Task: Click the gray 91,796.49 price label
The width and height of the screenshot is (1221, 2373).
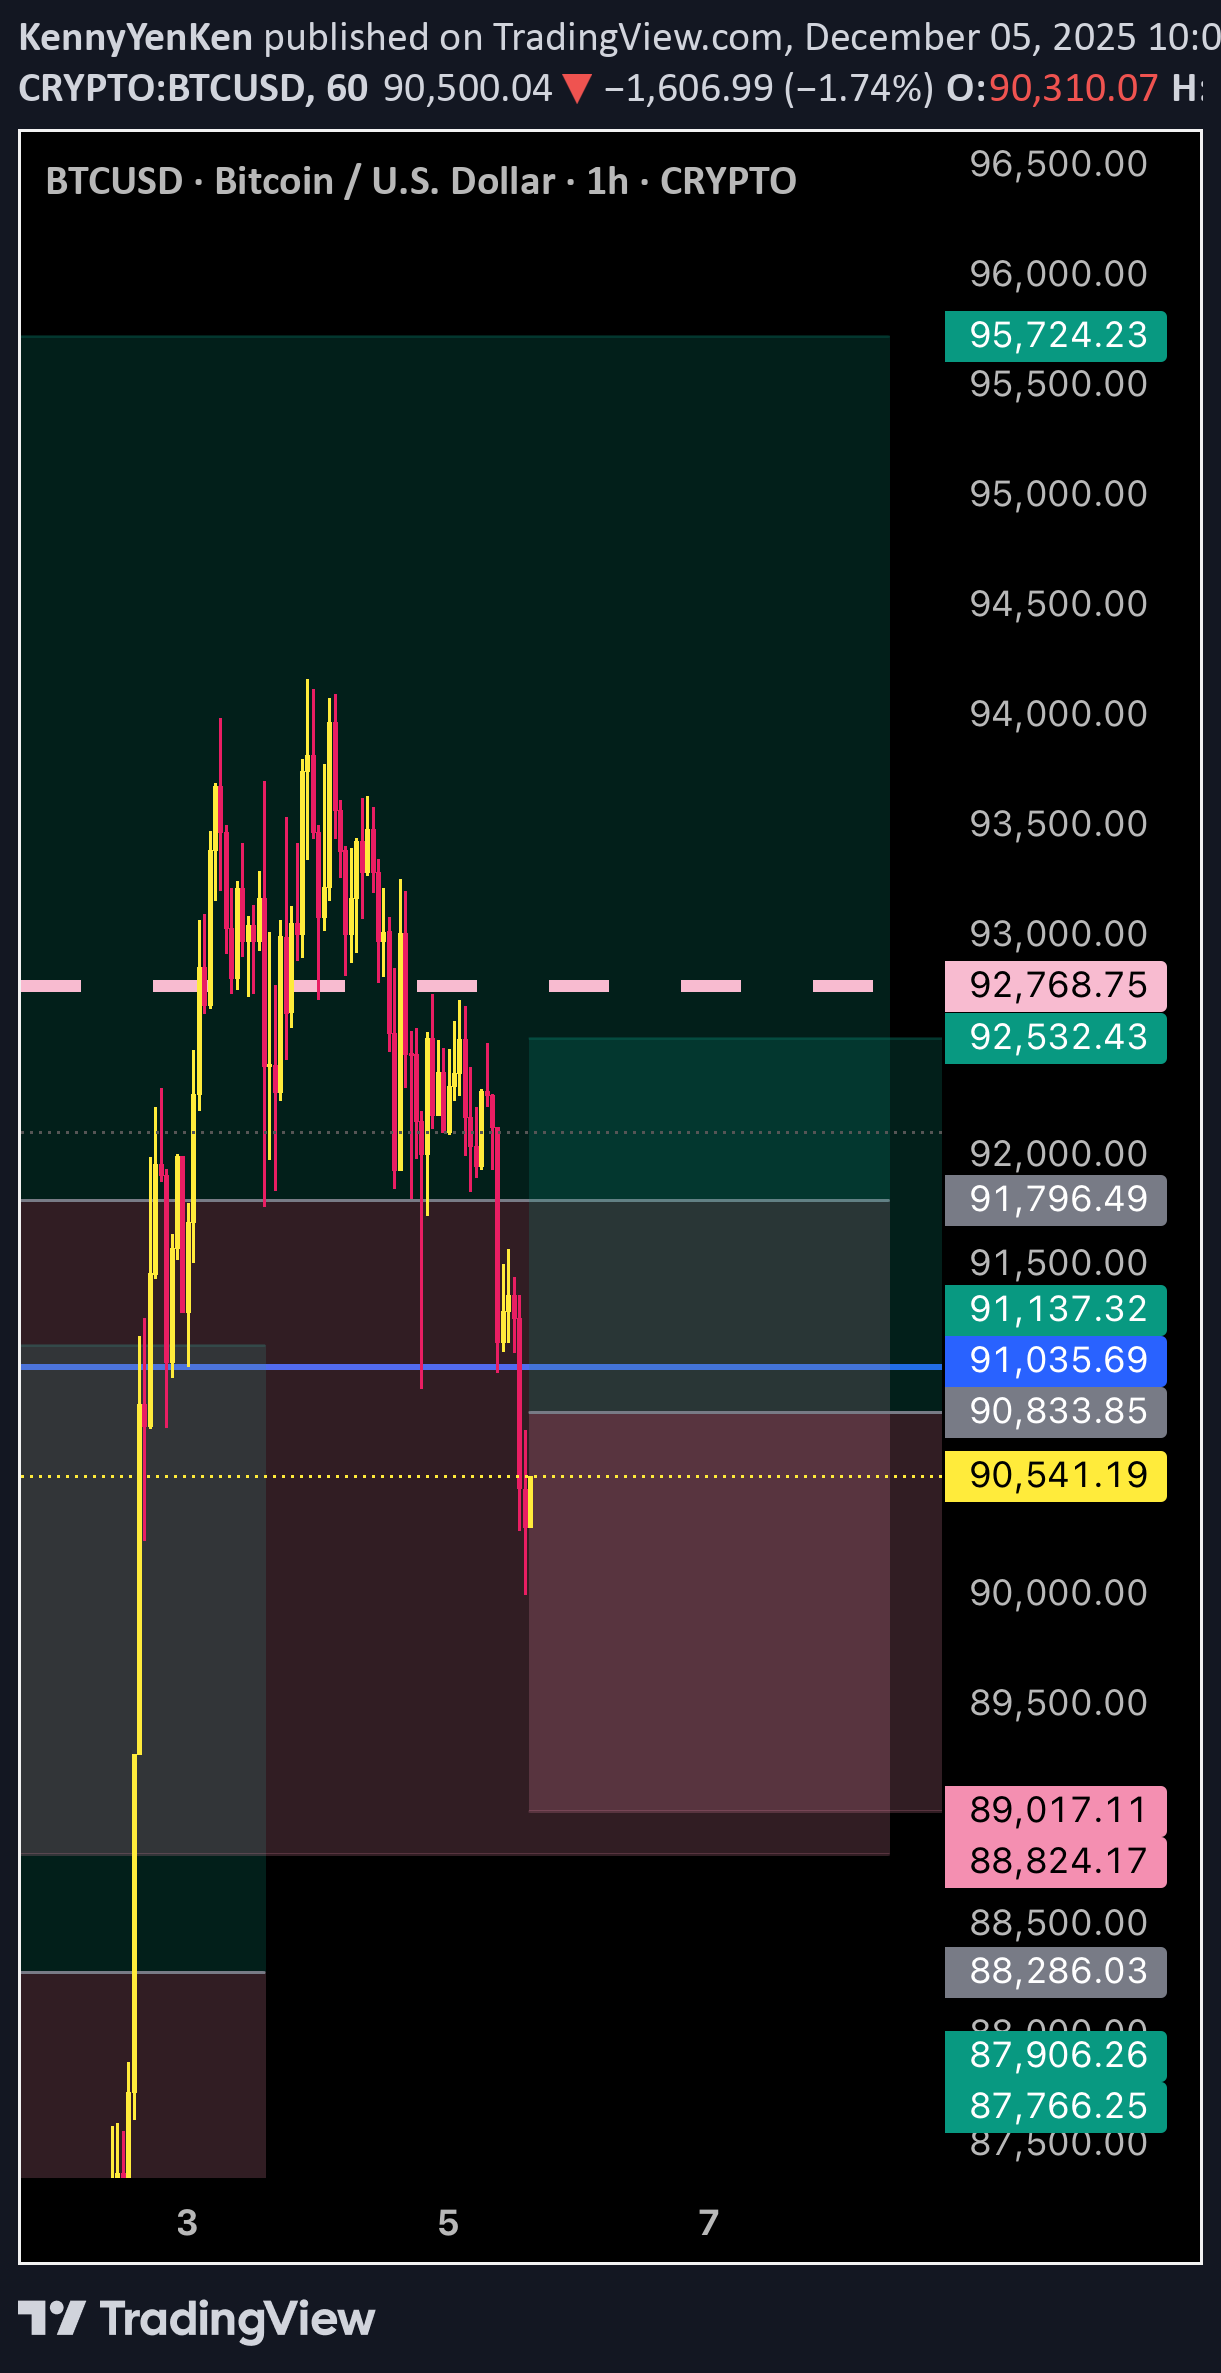Action: 1056,1199
